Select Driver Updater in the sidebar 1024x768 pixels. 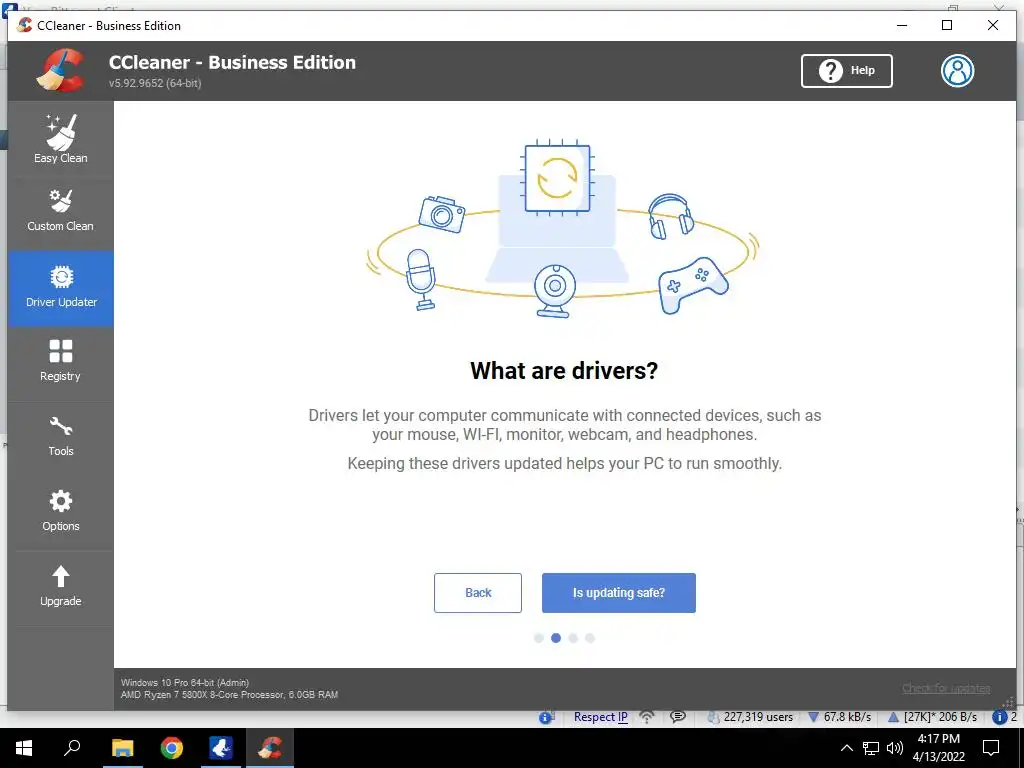coord(61,288)
